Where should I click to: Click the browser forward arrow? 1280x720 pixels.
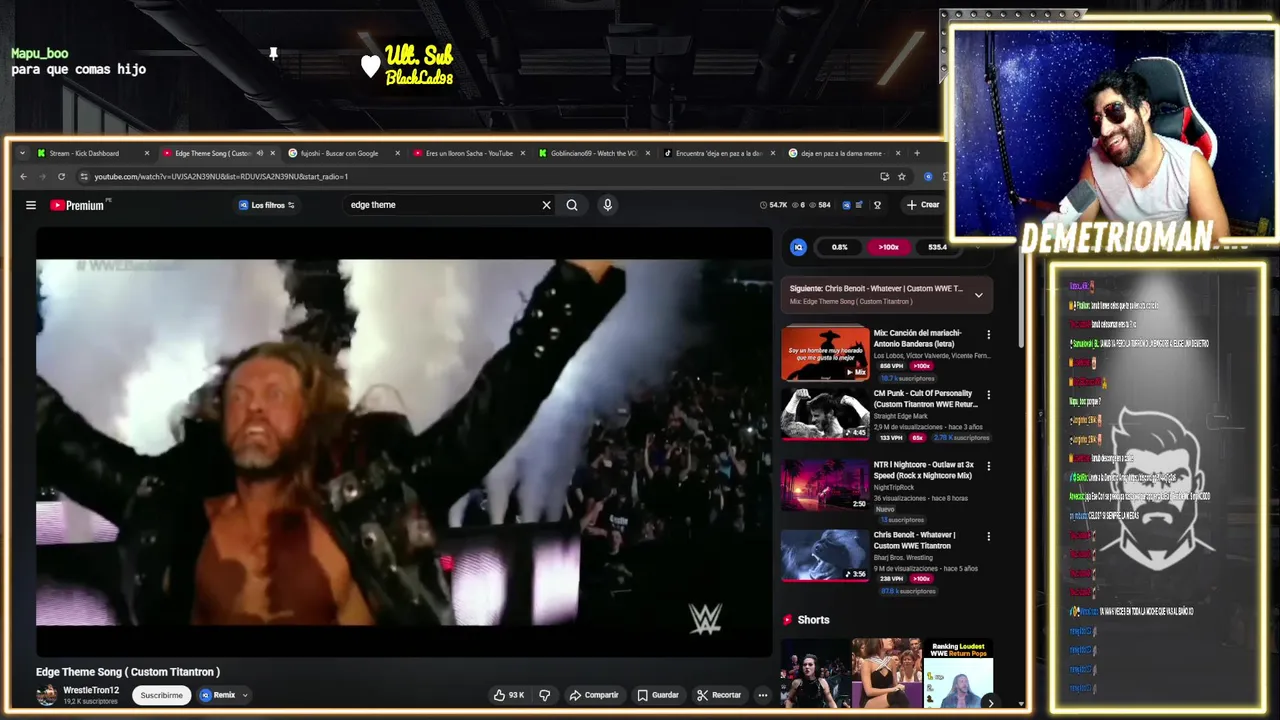pyautogui.click(x=42, y=177)
